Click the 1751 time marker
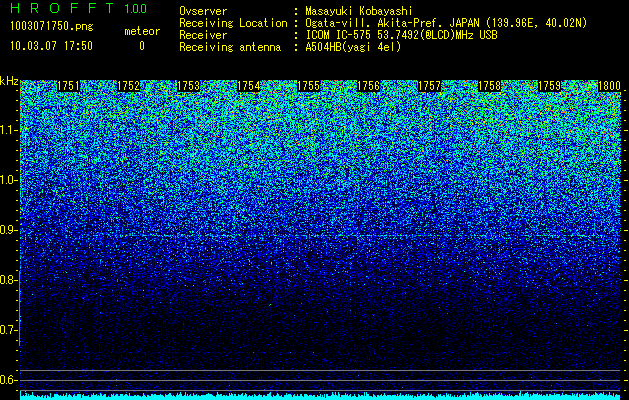This screenshot has height=400, width=629. pyautogui.click(x=69, y=86)
